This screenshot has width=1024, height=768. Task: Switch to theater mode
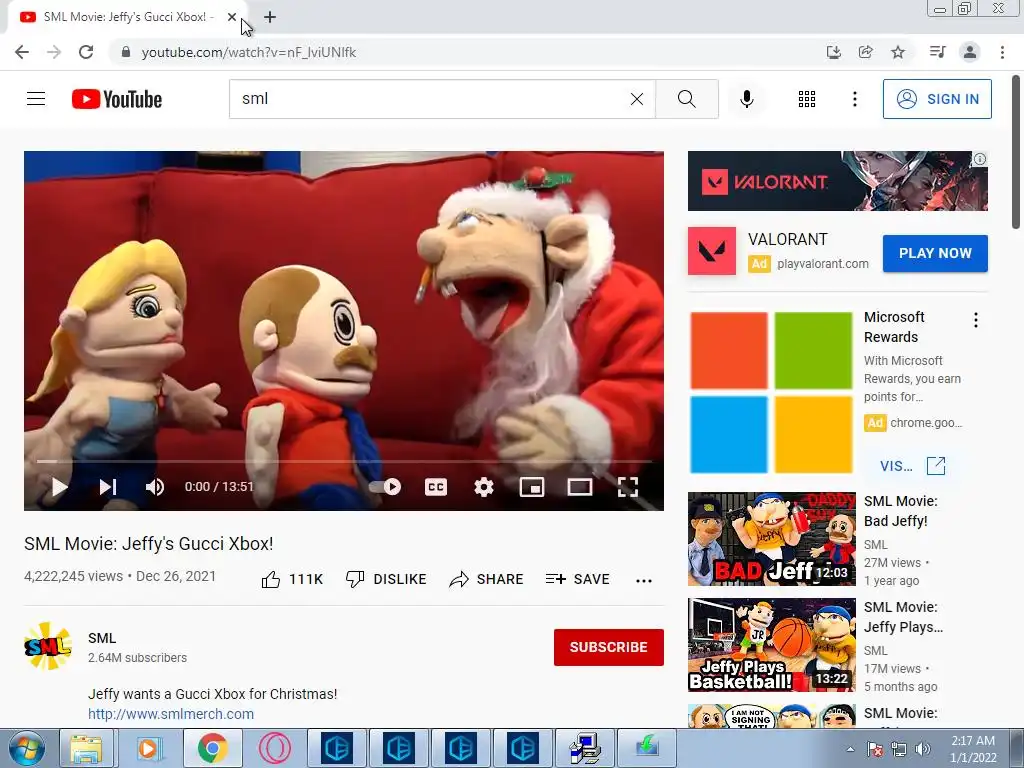(579, 487)
